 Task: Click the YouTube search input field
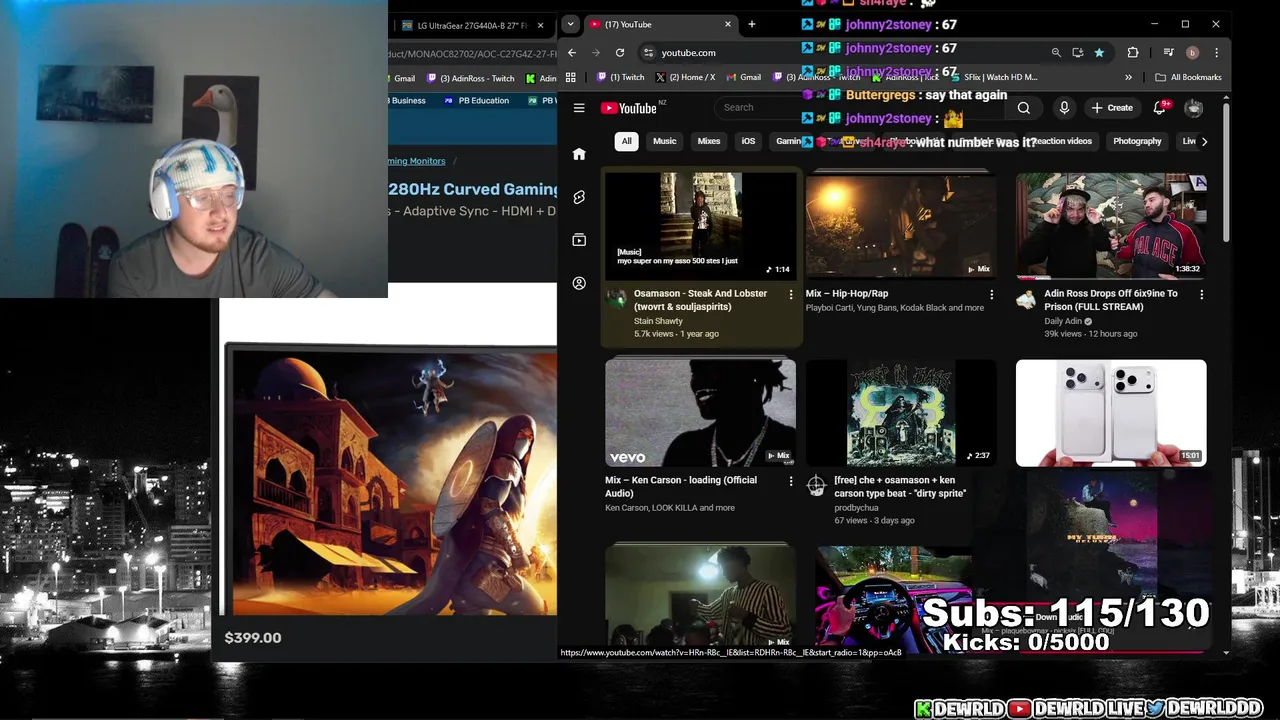tap(860, 107)
